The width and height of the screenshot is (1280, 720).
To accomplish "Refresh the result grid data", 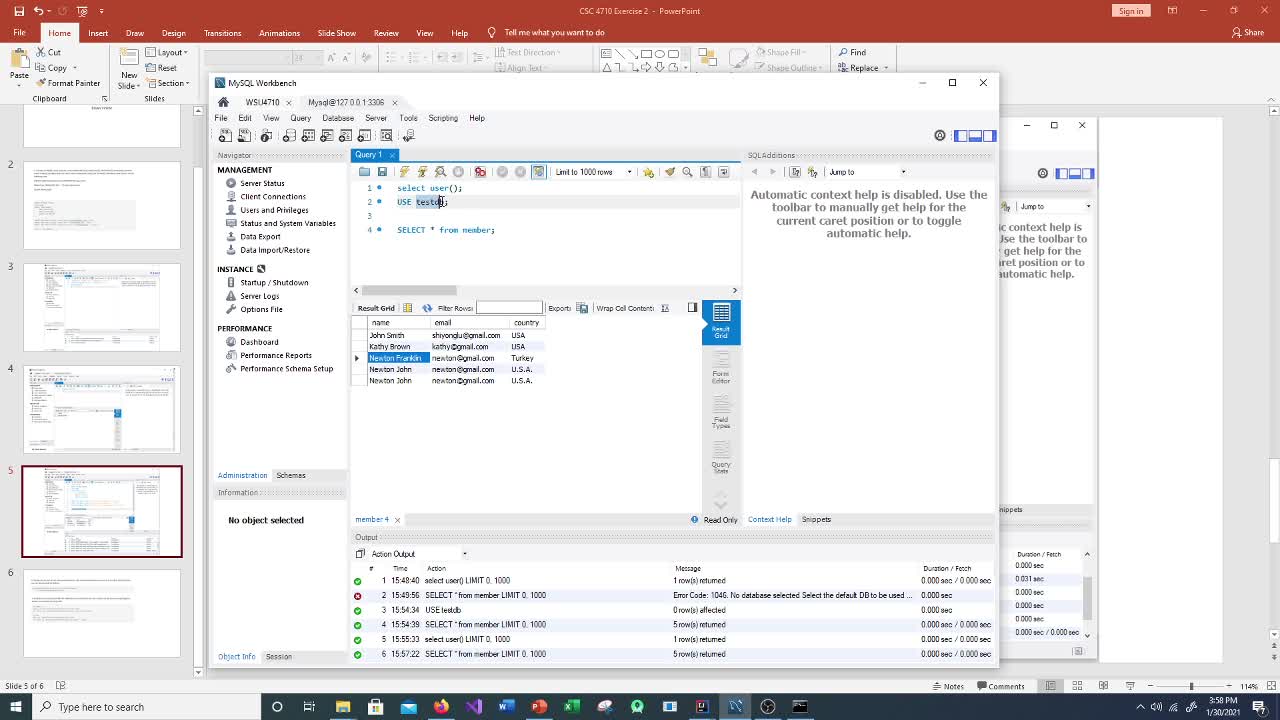I will [427, 308].
